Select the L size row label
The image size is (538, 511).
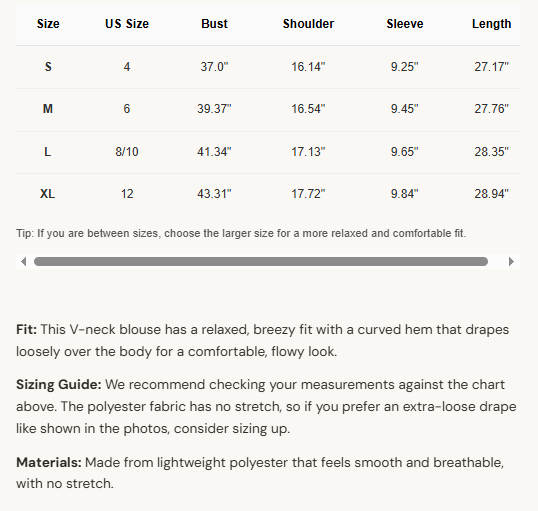(48, 152)
